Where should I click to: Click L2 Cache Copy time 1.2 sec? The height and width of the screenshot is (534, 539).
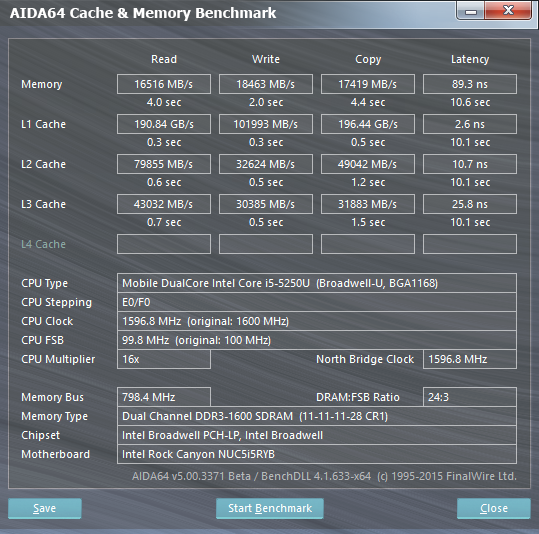[368, 182]
